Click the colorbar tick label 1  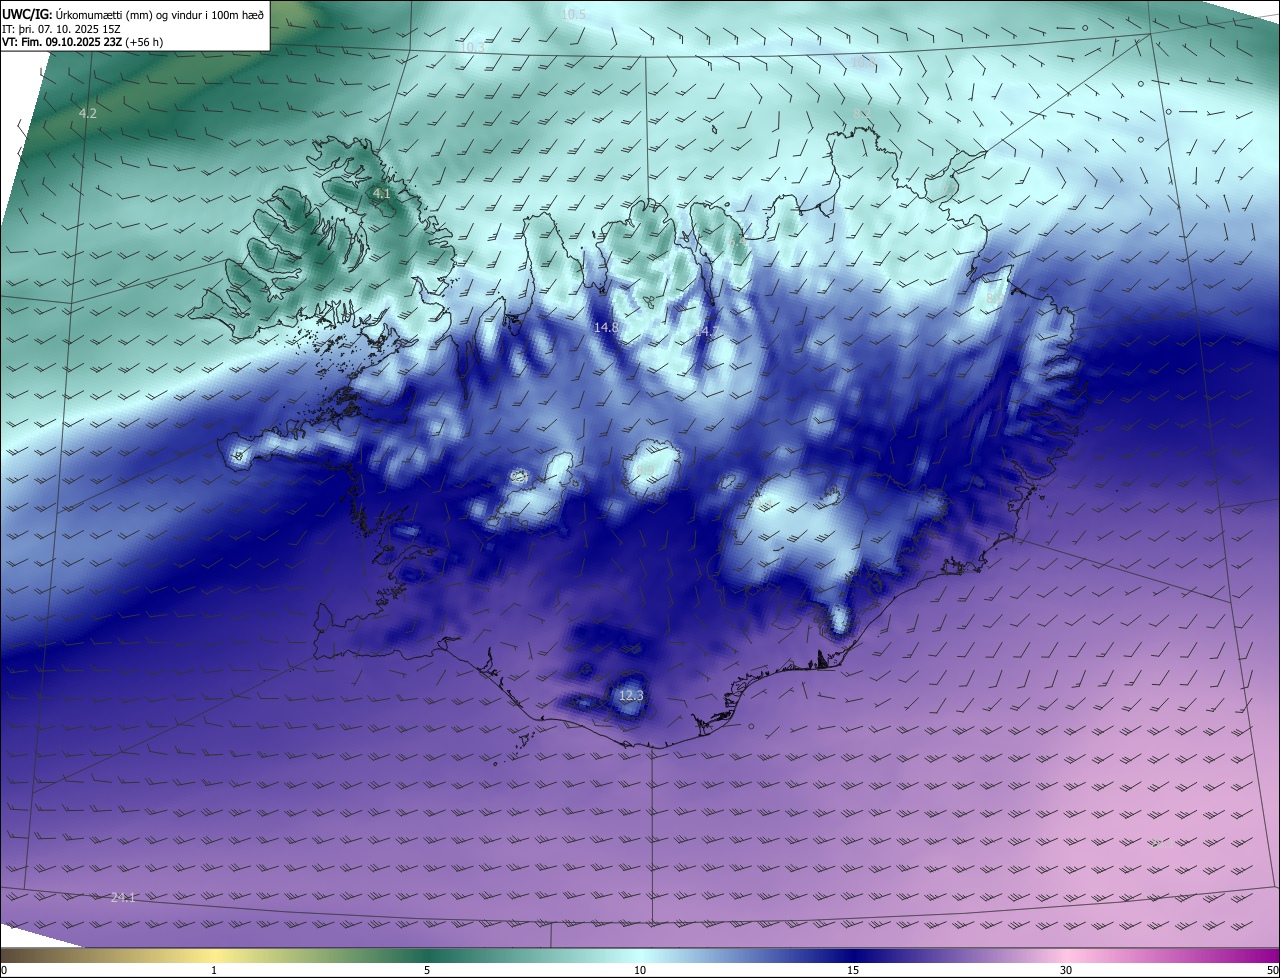click(x=214, y=970)
